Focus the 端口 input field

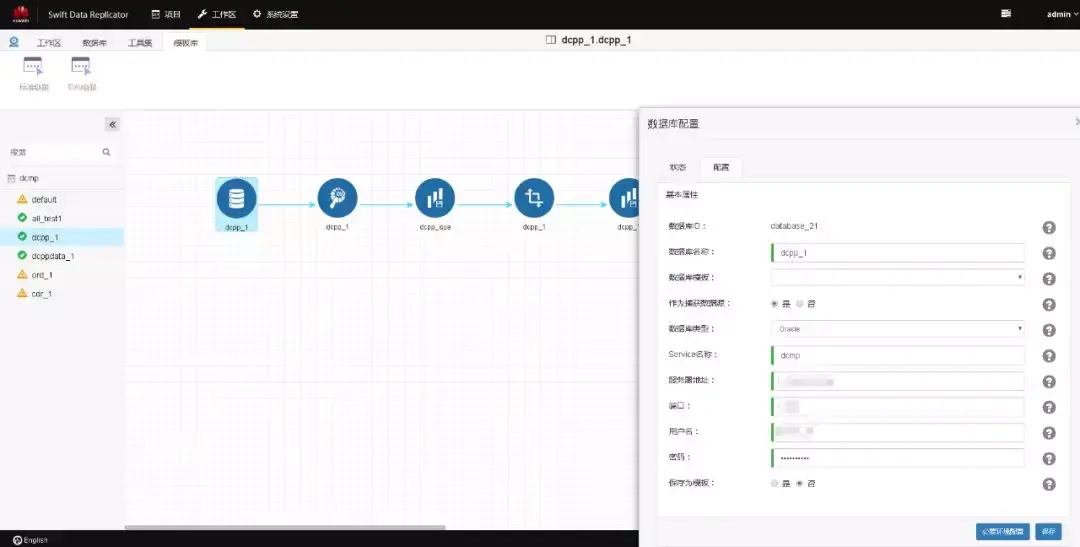[897, 406]
